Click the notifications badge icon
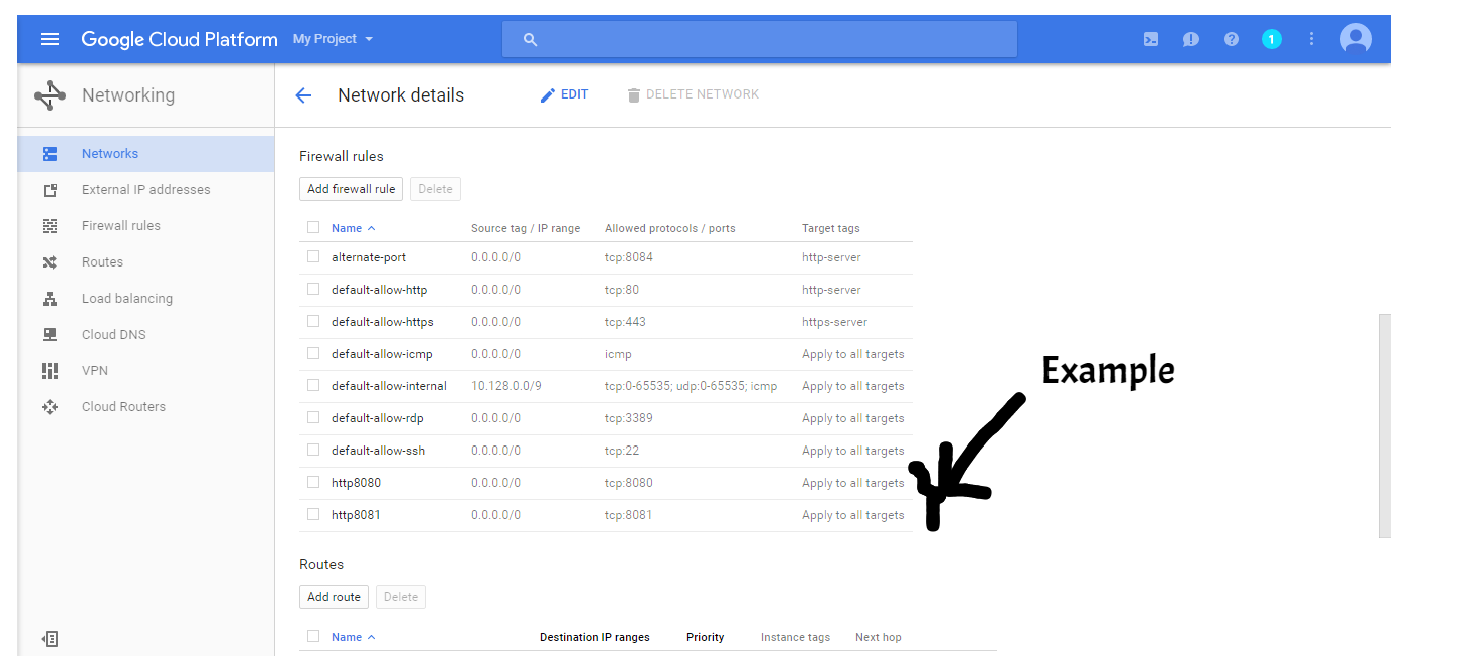The height and width of the screenshot is (672, 1462). [1271, 39]
